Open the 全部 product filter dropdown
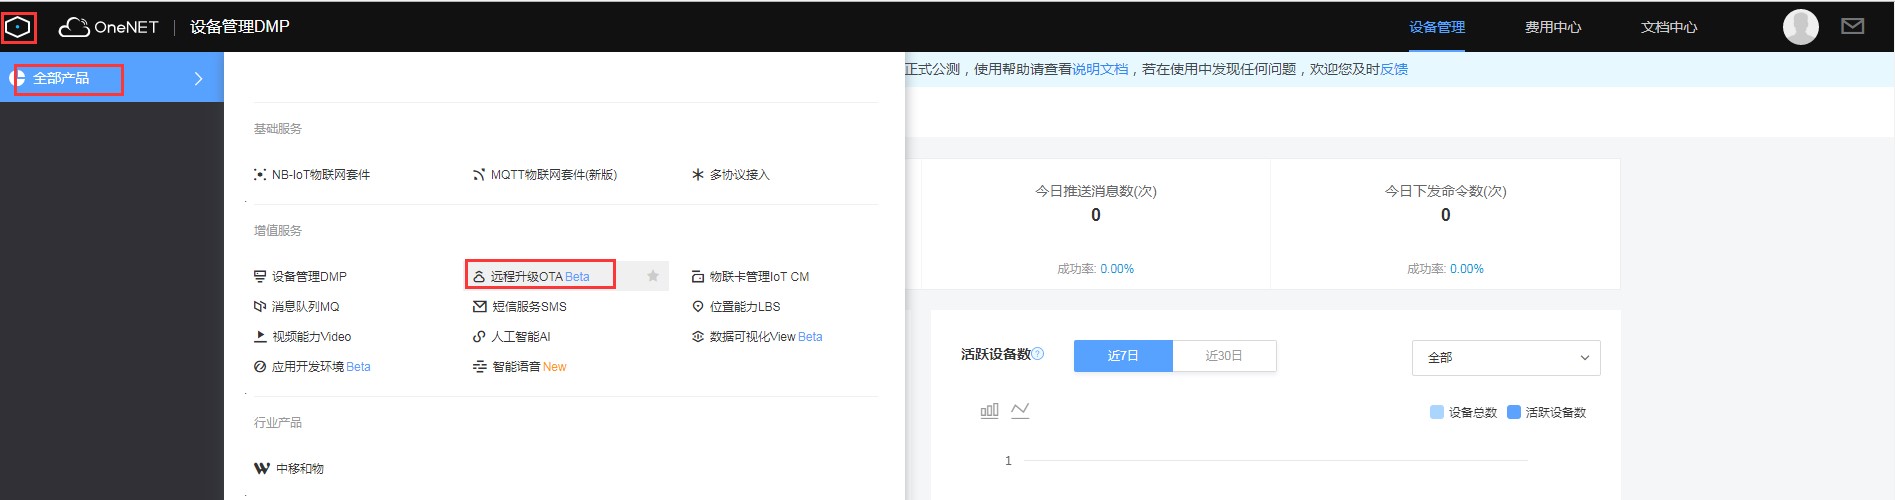 [1506, 358]
